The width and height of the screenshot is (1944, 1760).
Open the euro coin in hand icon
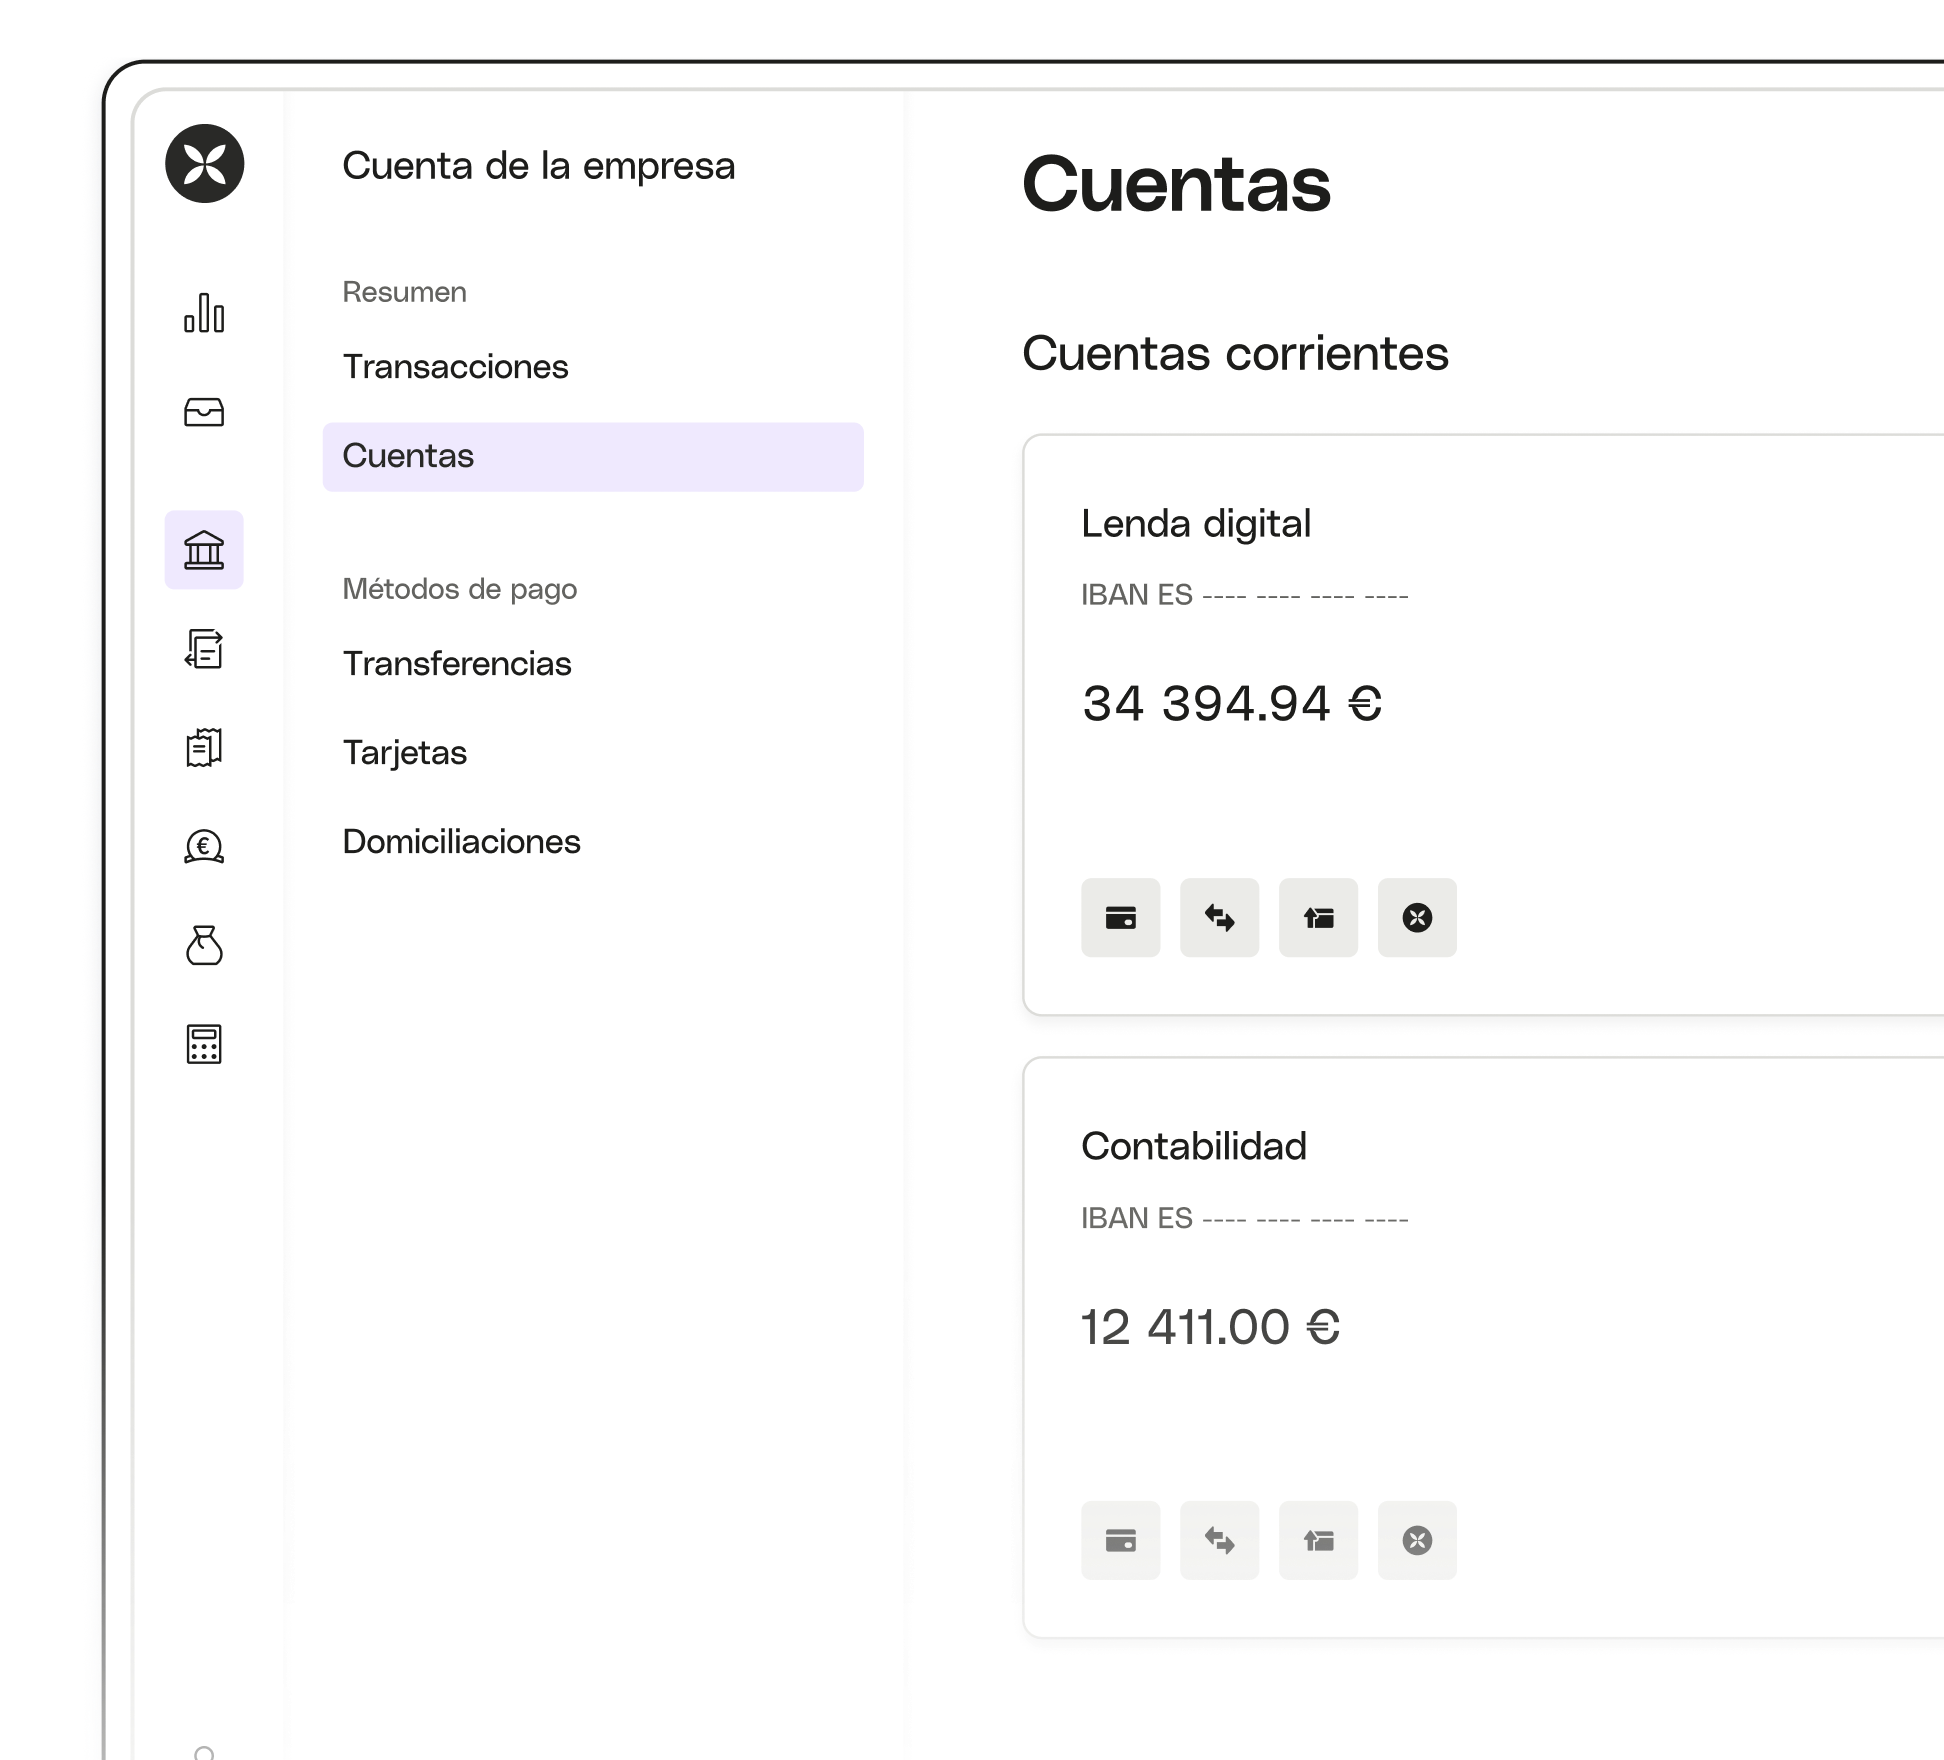204,846
